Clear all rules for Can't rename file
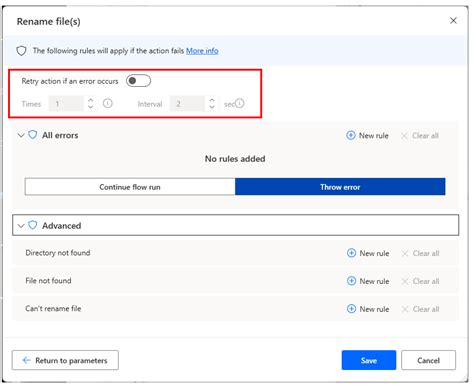Viewport: 474px width, 388px height. click(x=420, y=309)
